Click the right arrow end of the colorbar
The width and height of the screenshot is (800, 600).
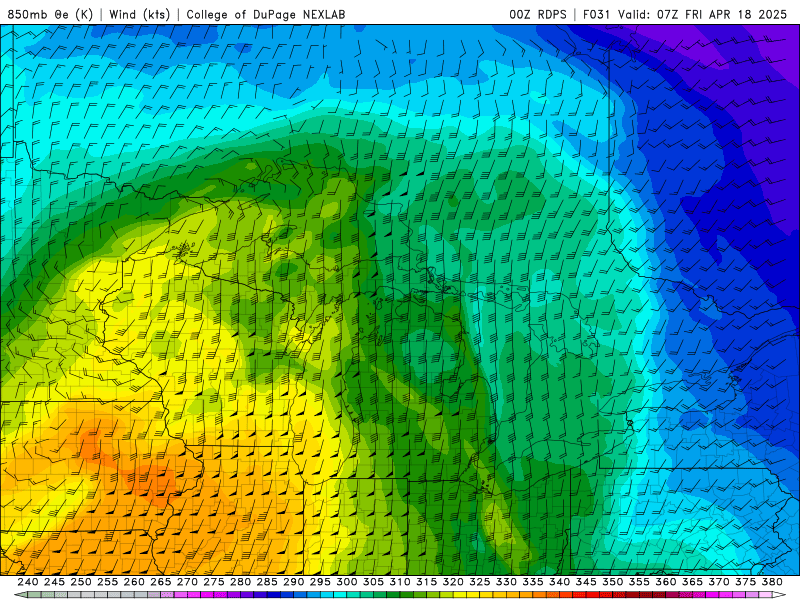(x=779, y=595)
